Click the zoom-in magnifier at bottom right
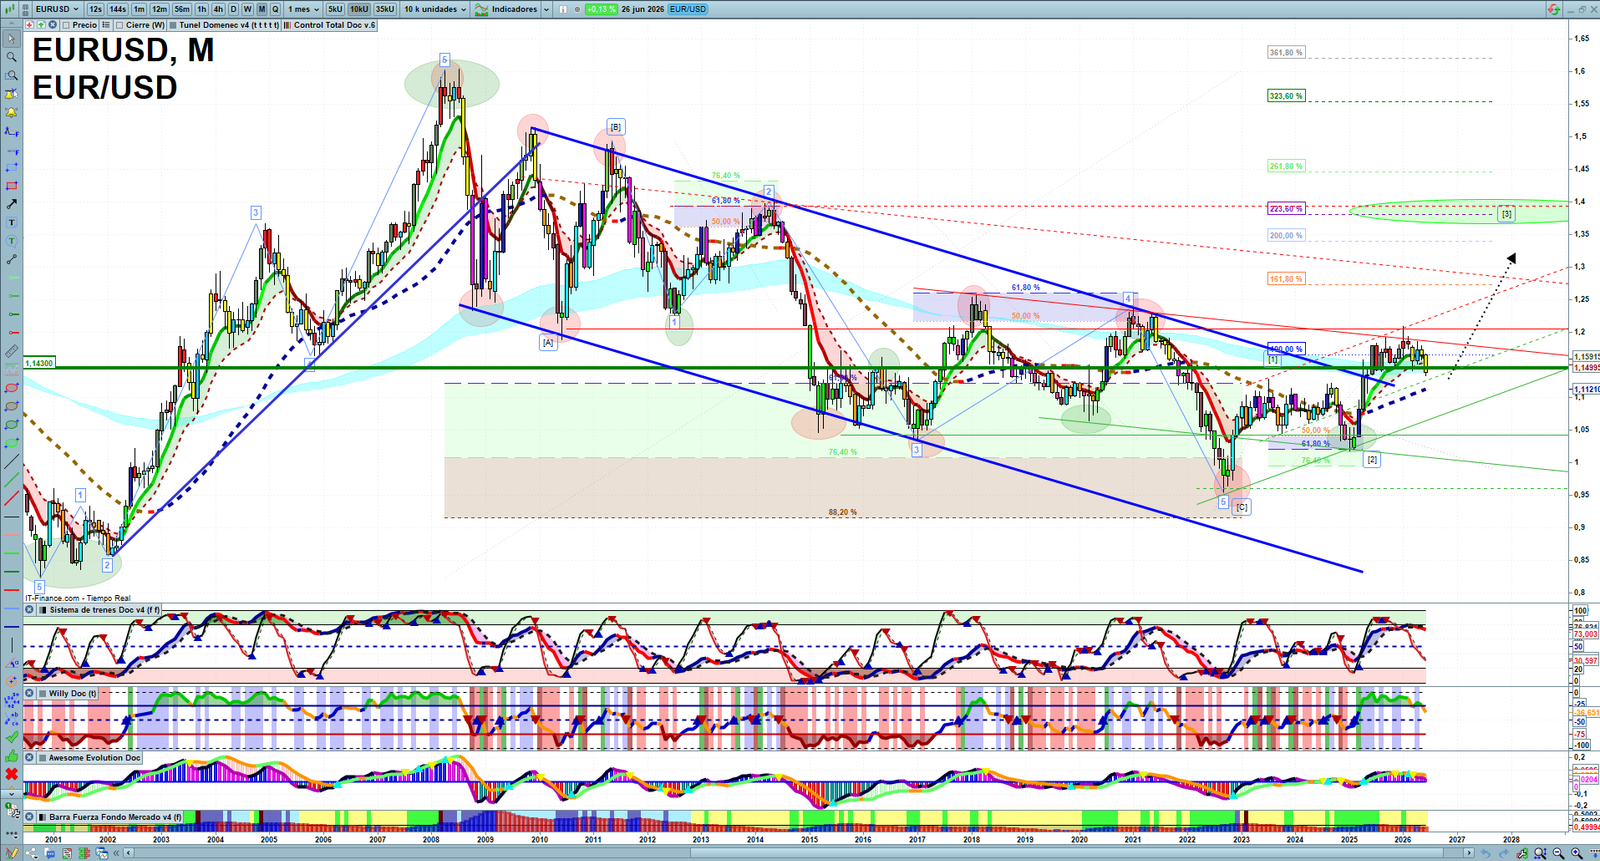This screenshot has width=1600, height=861. coord(1577,853)
